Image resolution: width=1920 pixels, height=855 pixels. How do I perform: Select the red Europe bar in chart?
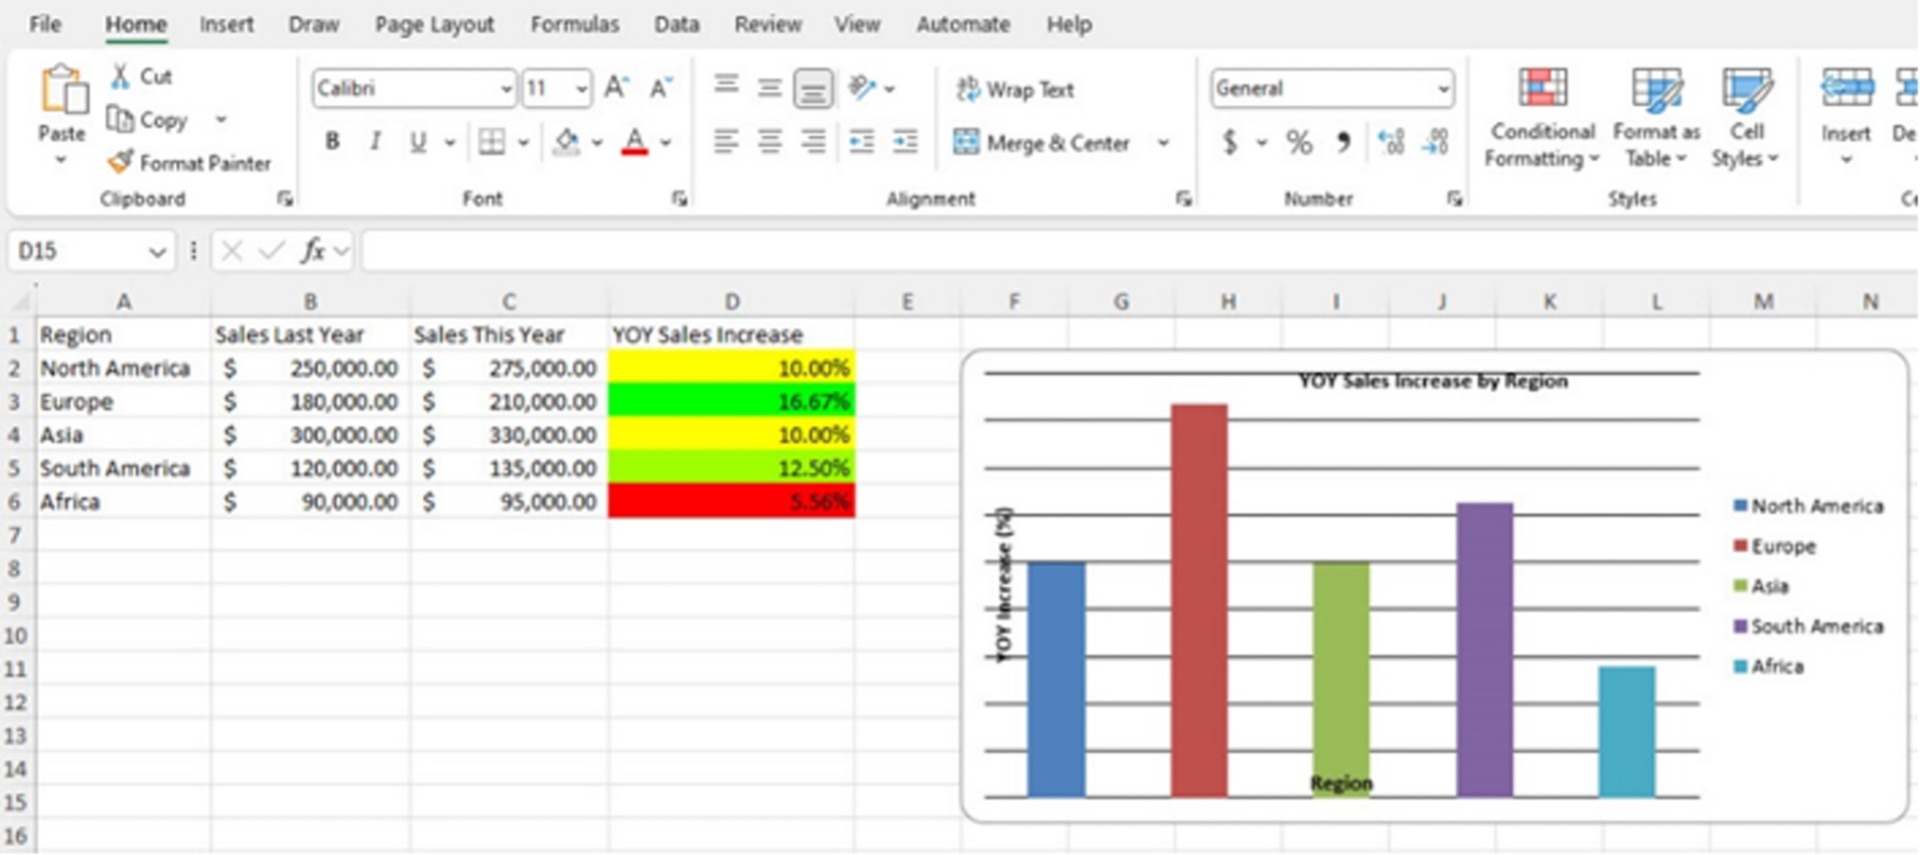[1199, 600]
